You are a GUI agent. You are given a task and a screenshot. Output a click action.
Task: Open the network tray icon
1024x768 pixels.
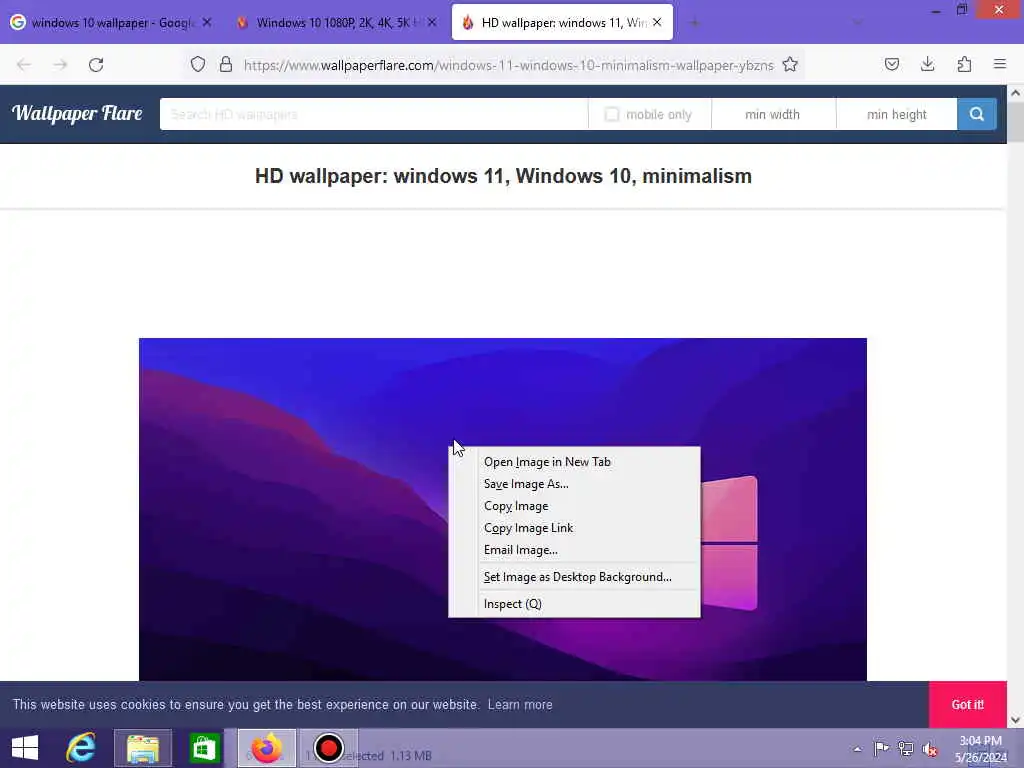906,749
